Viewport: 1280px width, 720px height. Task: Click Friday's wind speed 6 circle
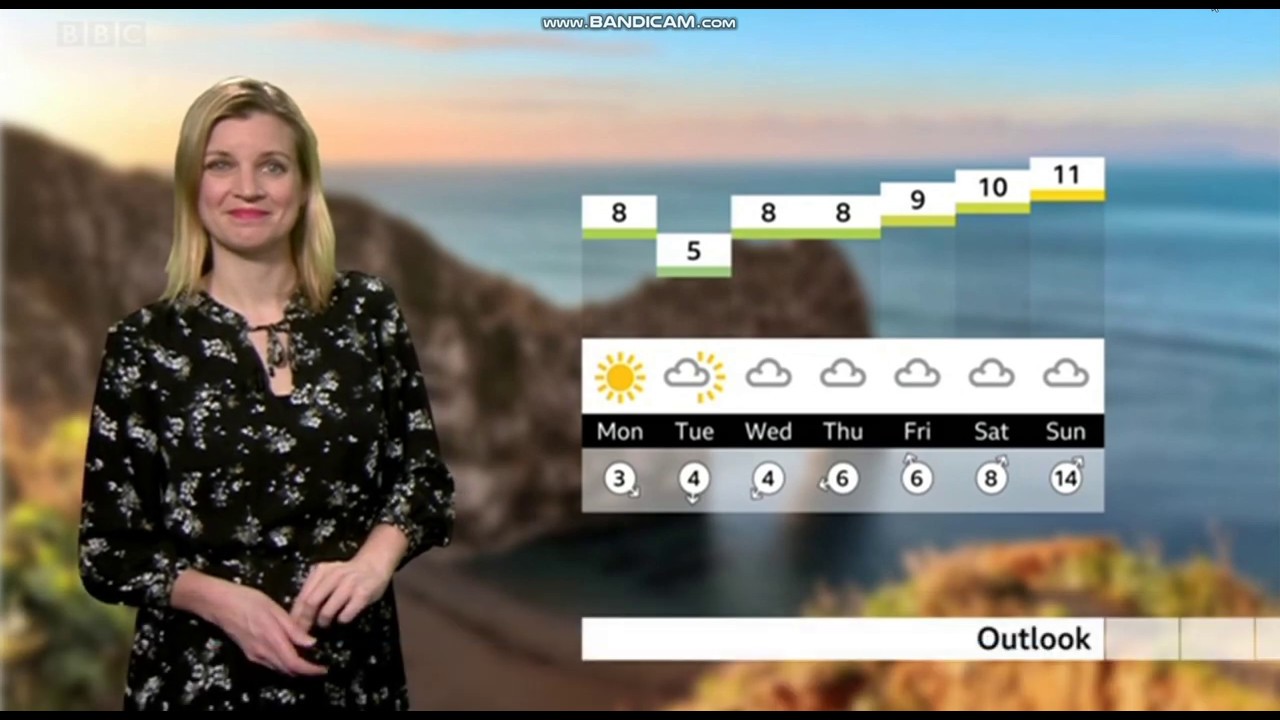point(917,478)
